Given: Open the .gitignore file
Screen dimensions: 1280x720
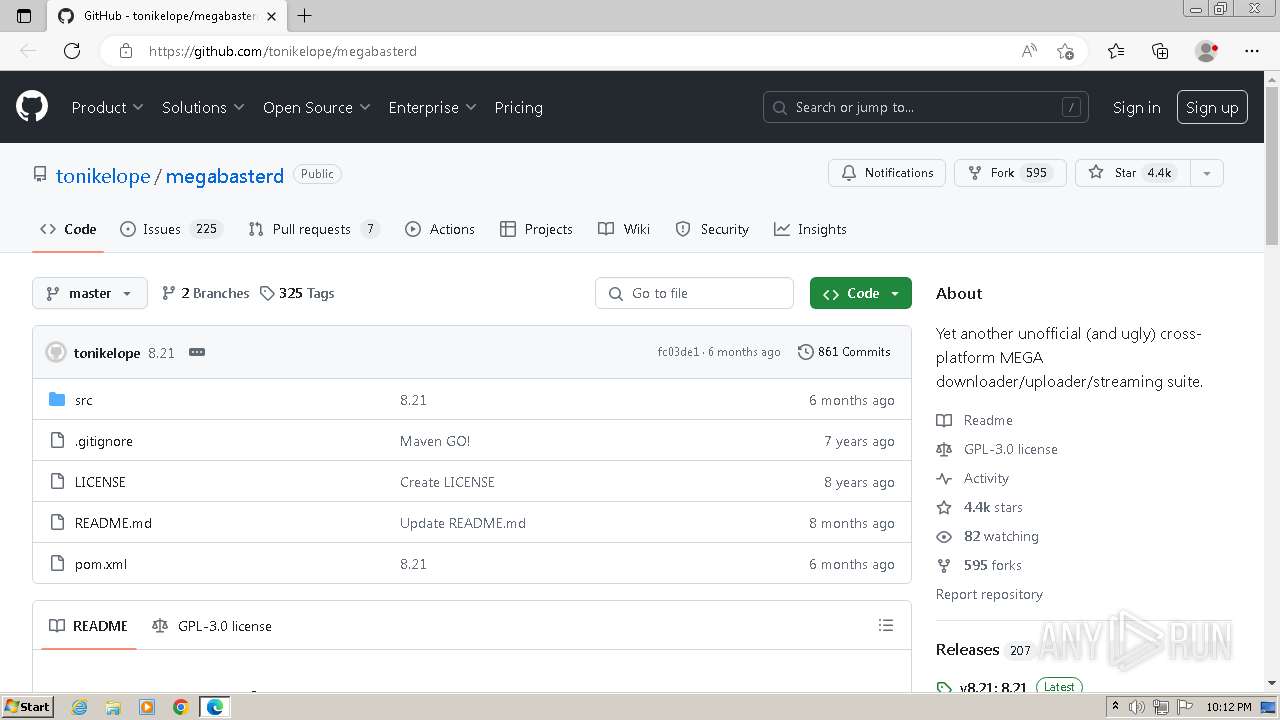Looking at the screenshot, I should pyautogui.click(x=104, y=441).
